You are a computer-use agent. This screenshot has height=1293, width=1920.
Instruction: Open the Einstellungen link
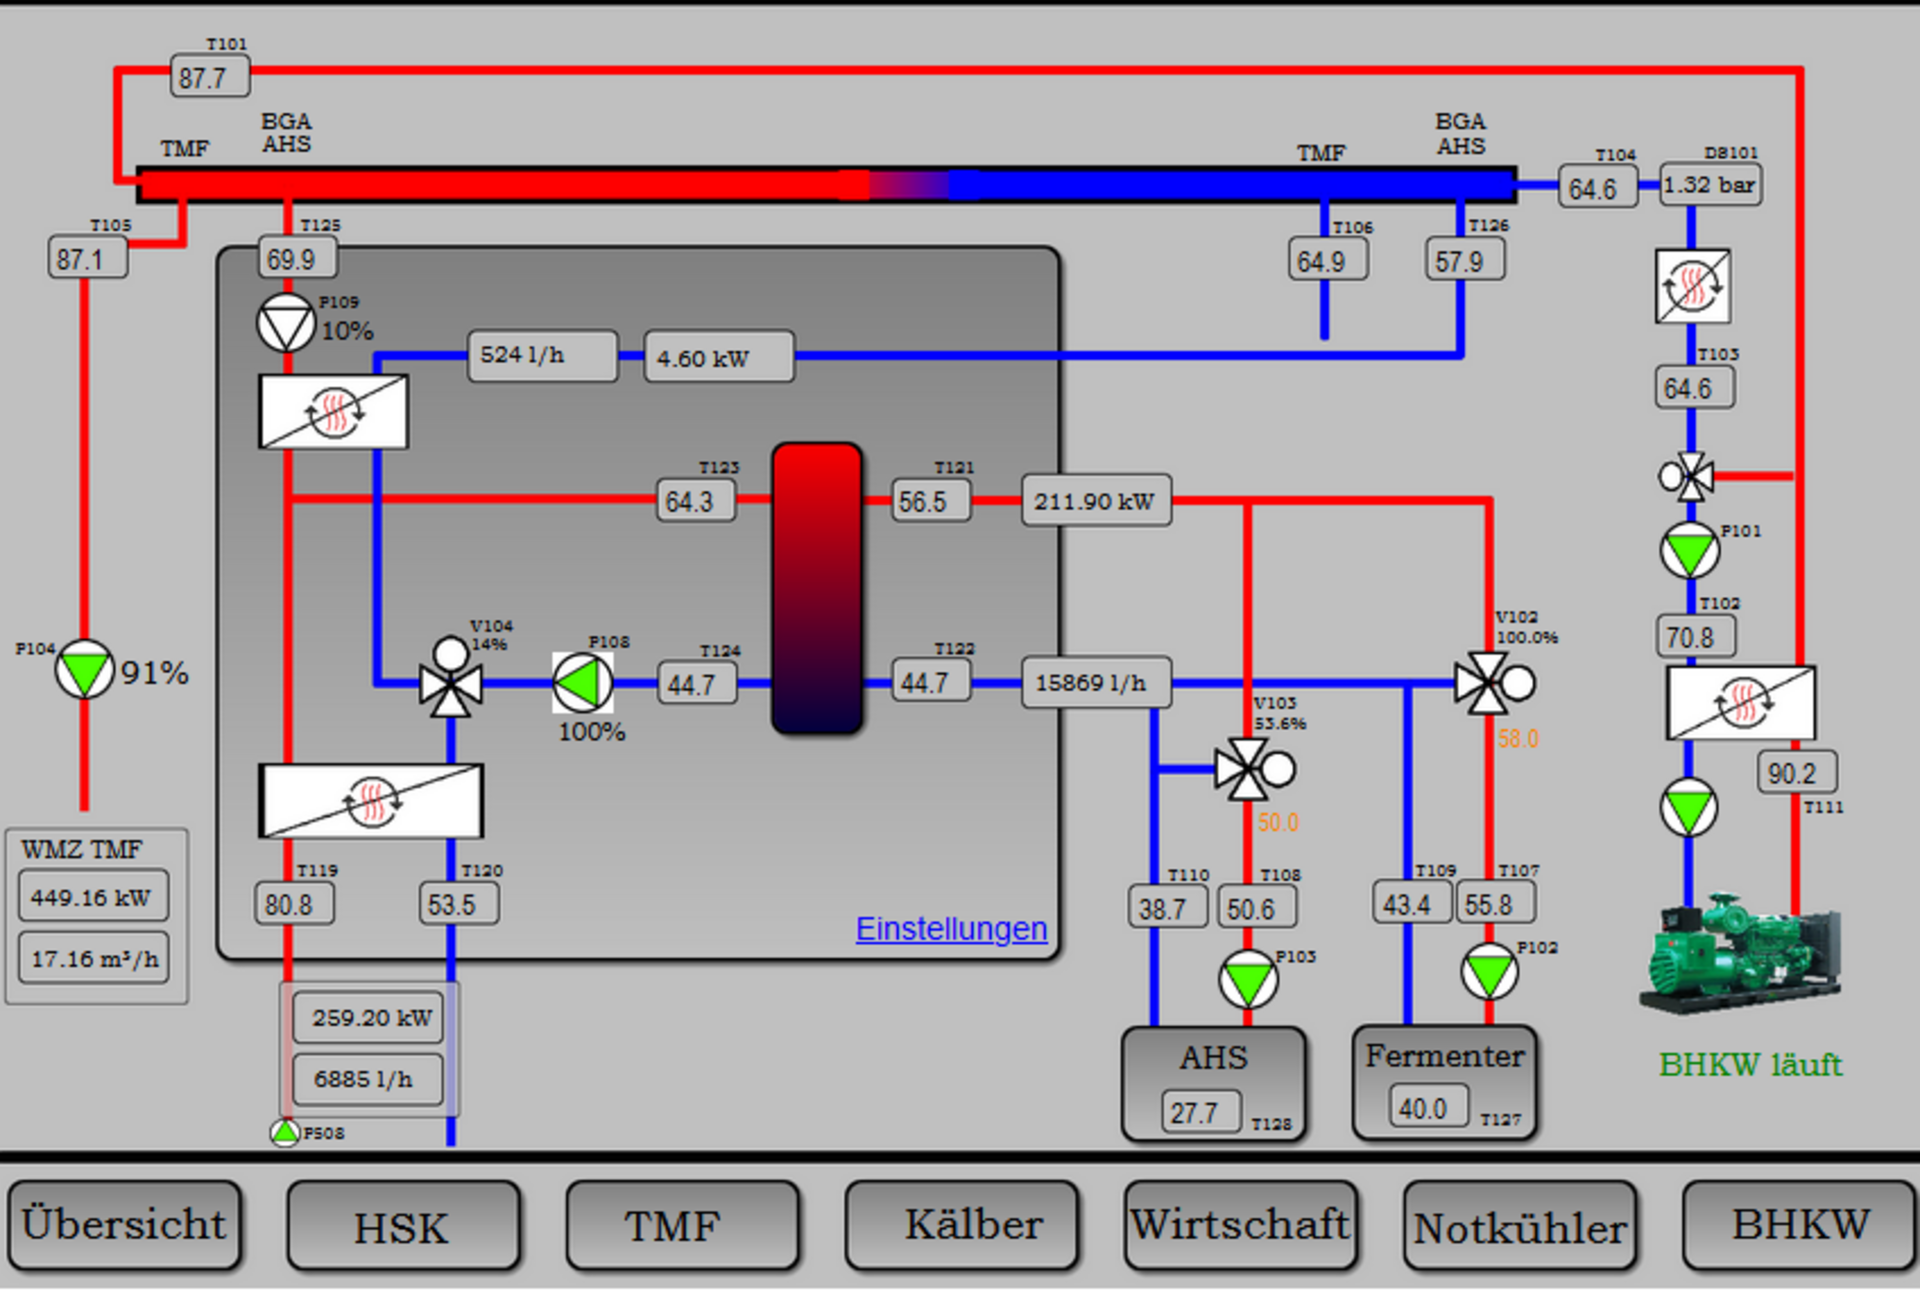(x=951, y=929)
